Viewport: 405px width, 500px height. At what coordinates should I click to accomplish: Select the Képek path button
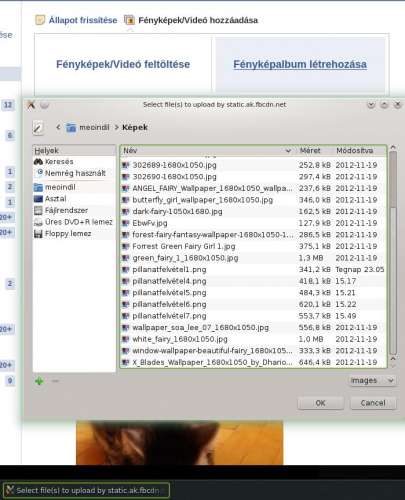(135, 127)
